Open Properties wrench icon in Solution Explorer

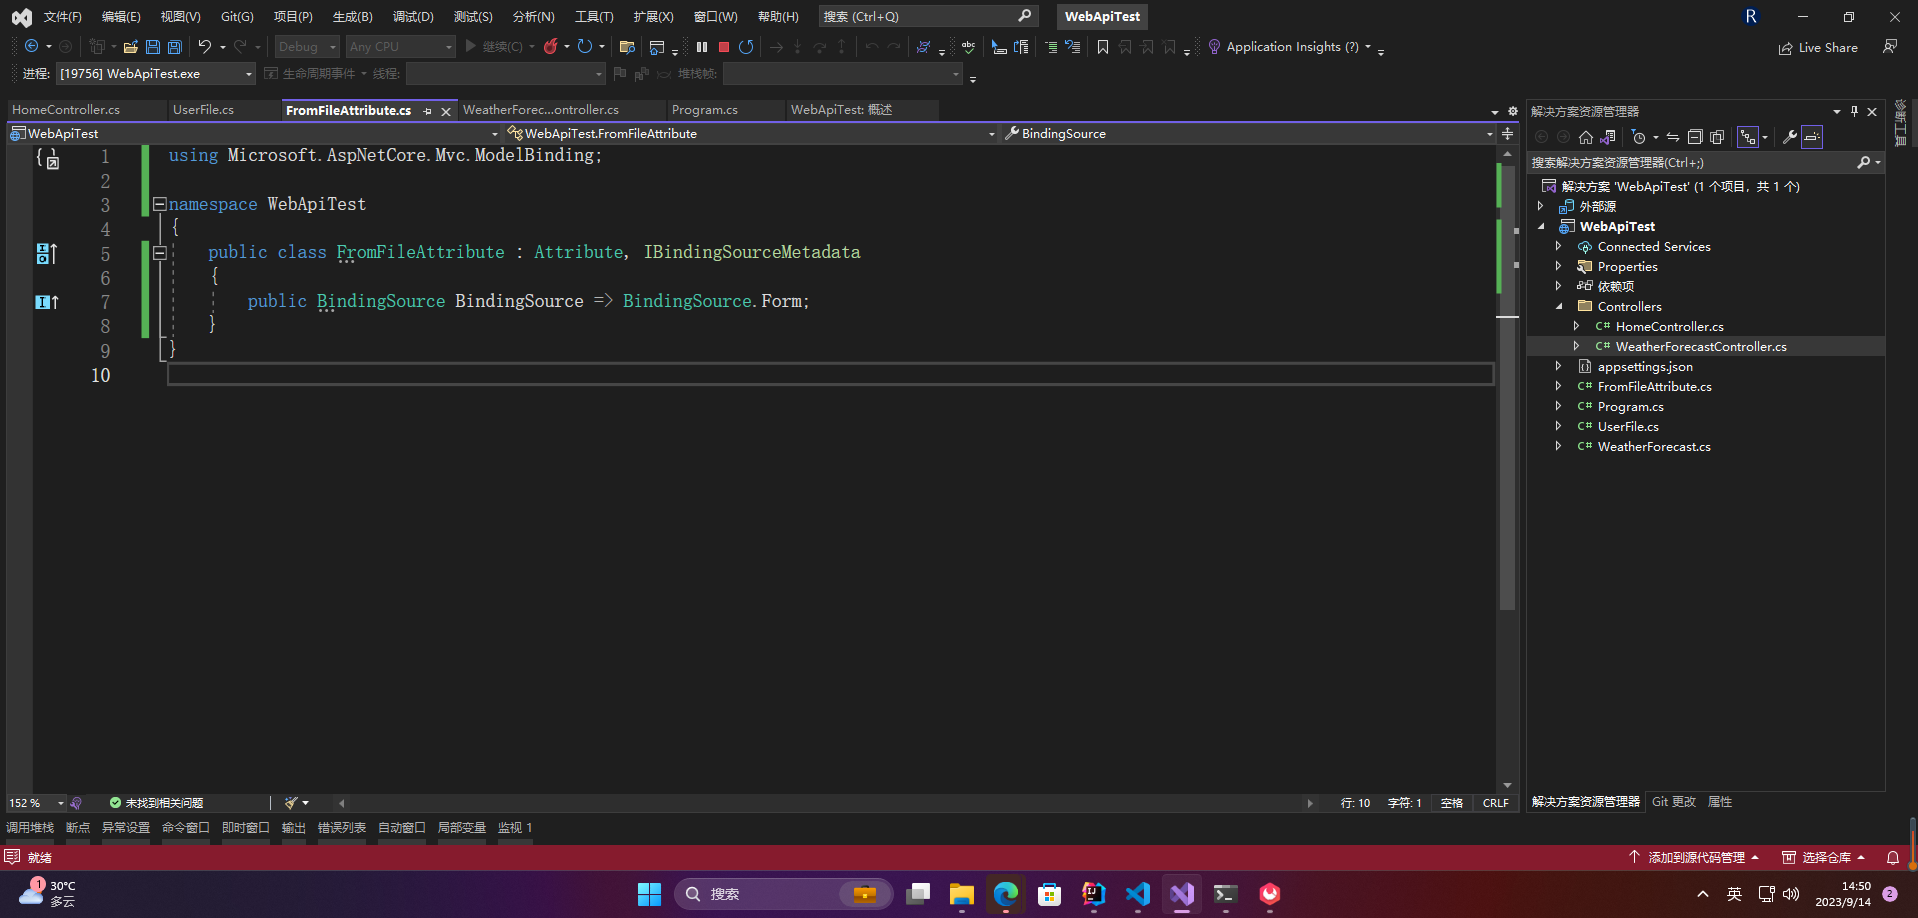[1790, 137]
